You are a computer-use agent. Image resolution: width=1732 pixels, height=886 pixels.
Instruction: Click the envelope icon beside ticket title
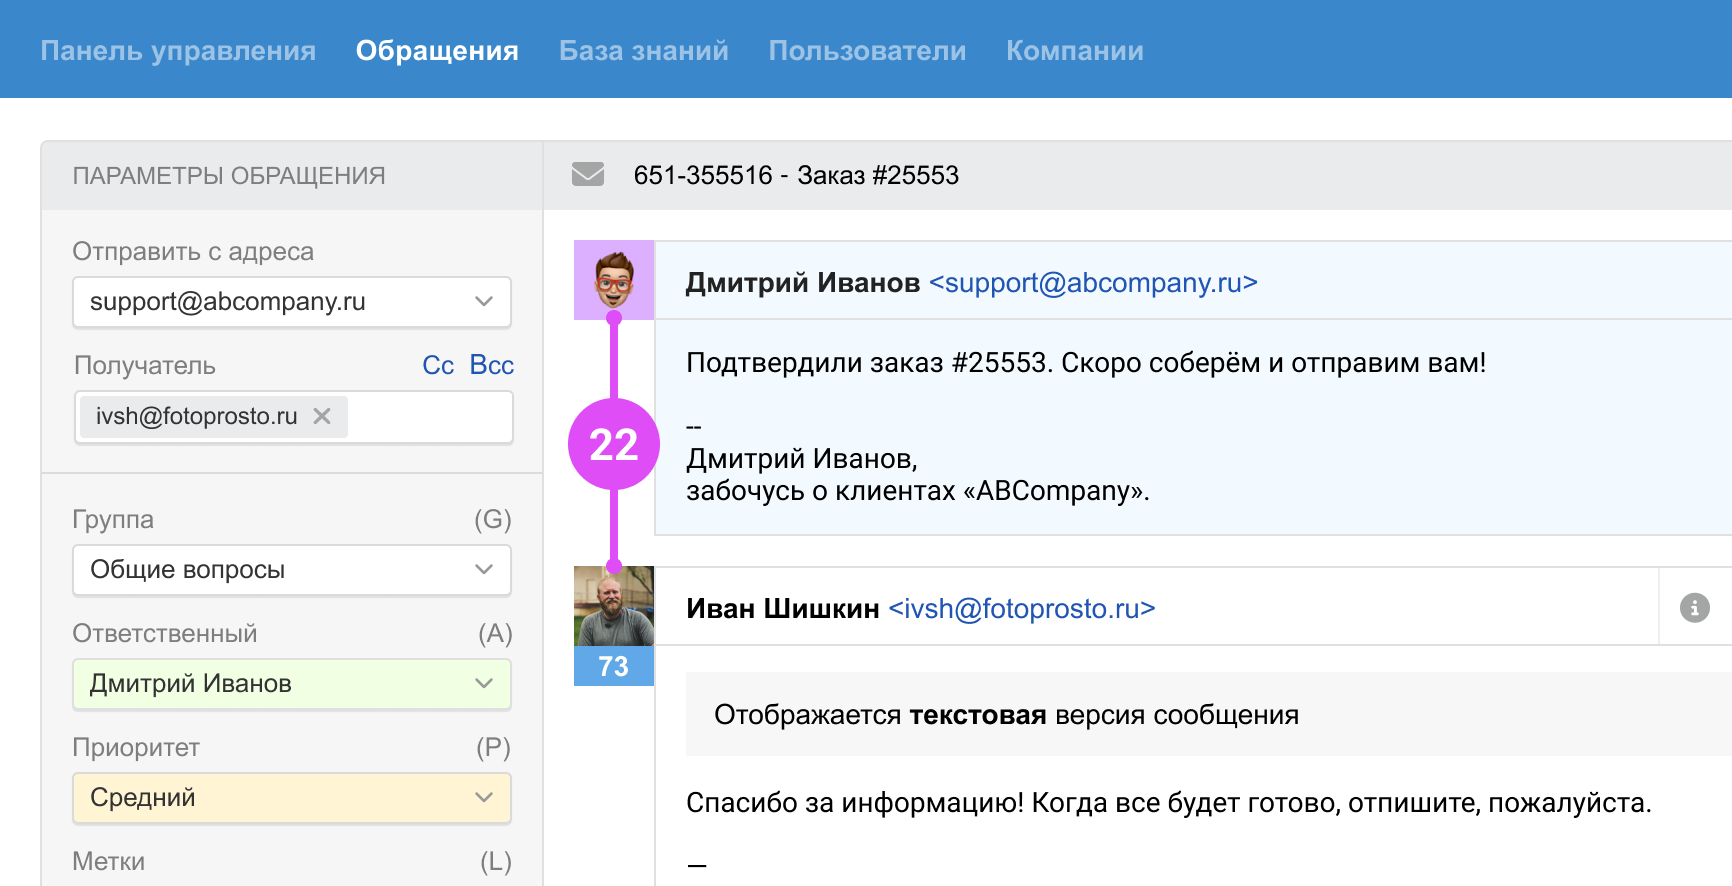click(588, 175)
